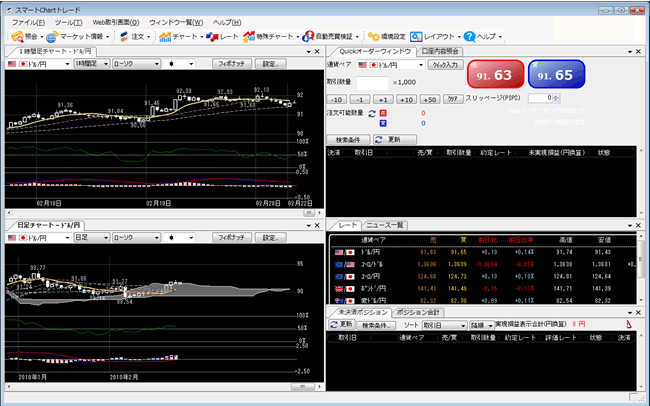Click daily chart horizontal scrollbar thumb
650x406 pixels.
[x=302, y=387]
